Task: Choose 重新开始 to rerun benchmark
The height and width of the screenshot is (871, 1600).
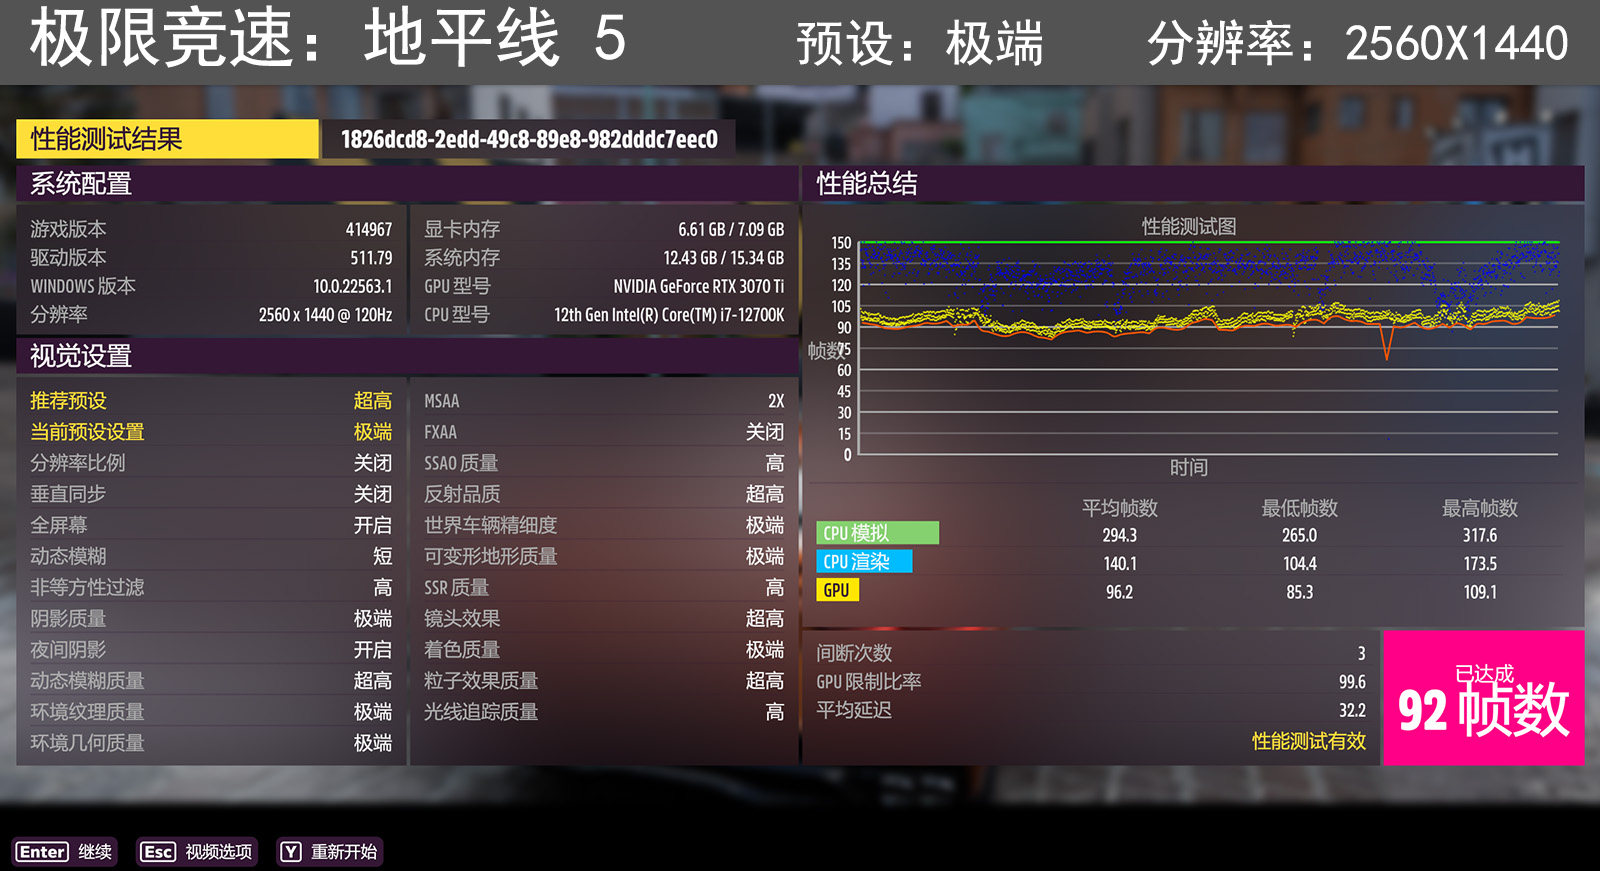Action: coord(343,852)
